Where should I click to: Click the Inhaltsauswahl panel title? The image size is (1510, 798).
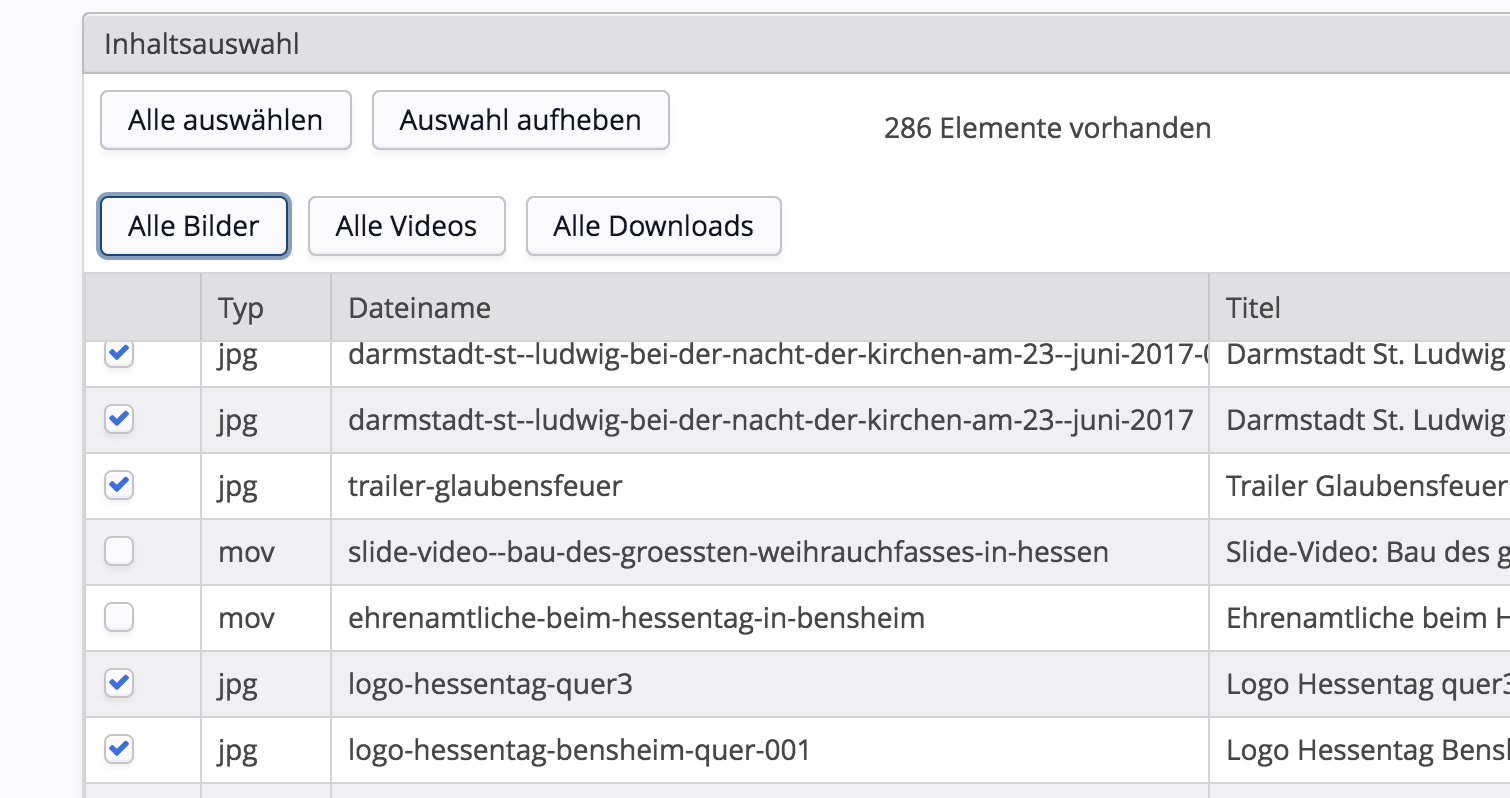click(x=201, y=43)
